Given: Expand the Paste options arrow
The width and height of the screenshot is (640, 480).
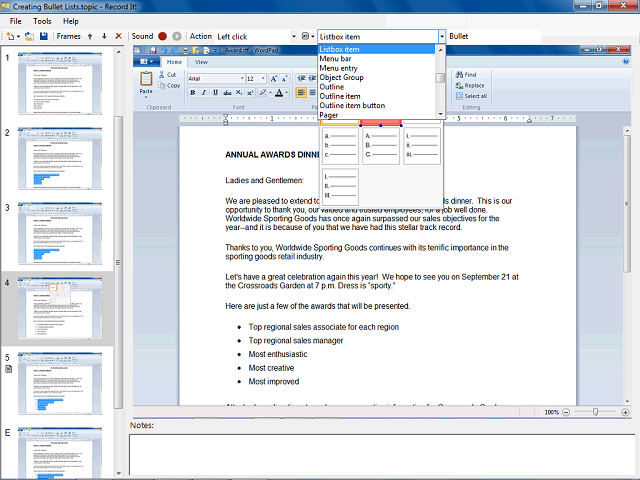Looking at the screenshot, I should point(146,97).
